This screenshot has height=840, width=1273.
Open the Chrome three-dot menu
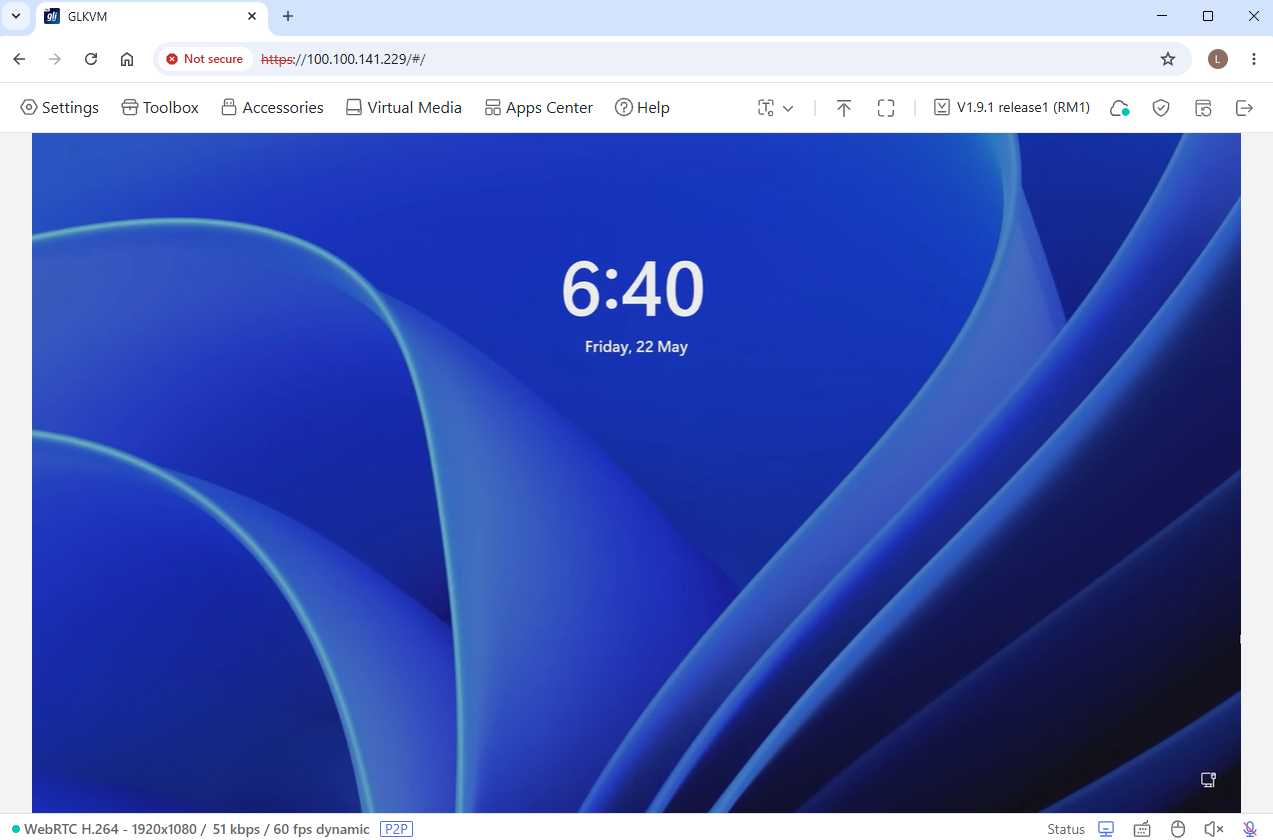1254,59
